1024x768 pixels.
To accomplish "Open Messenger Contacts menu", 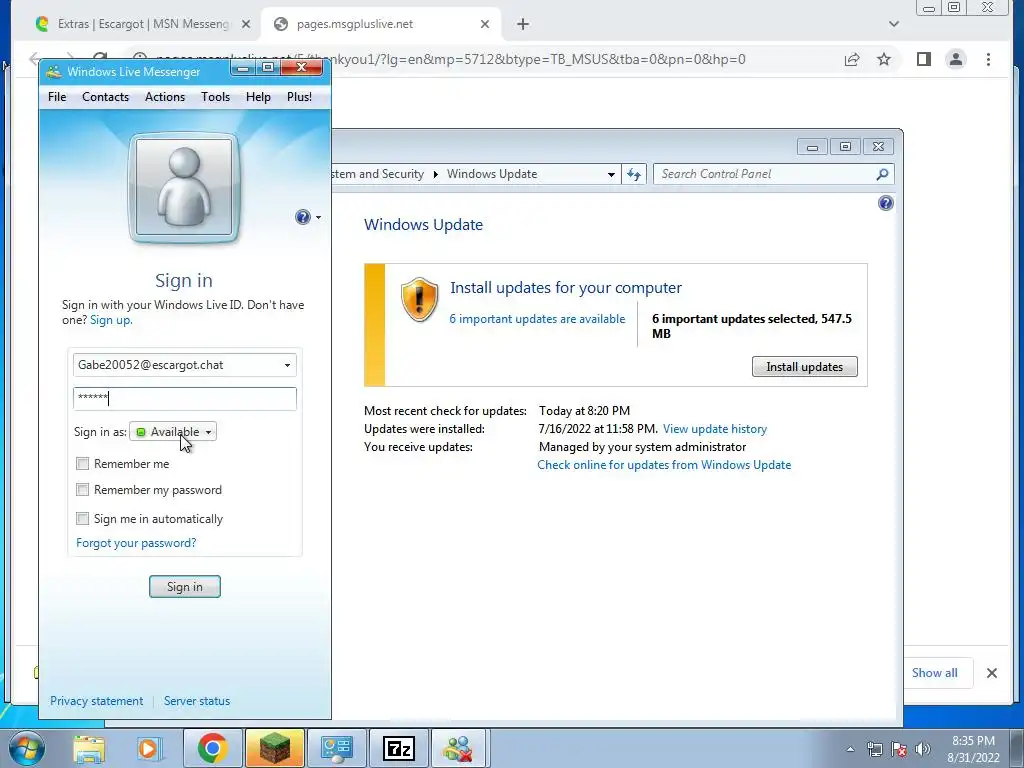I will pos(105,97).
